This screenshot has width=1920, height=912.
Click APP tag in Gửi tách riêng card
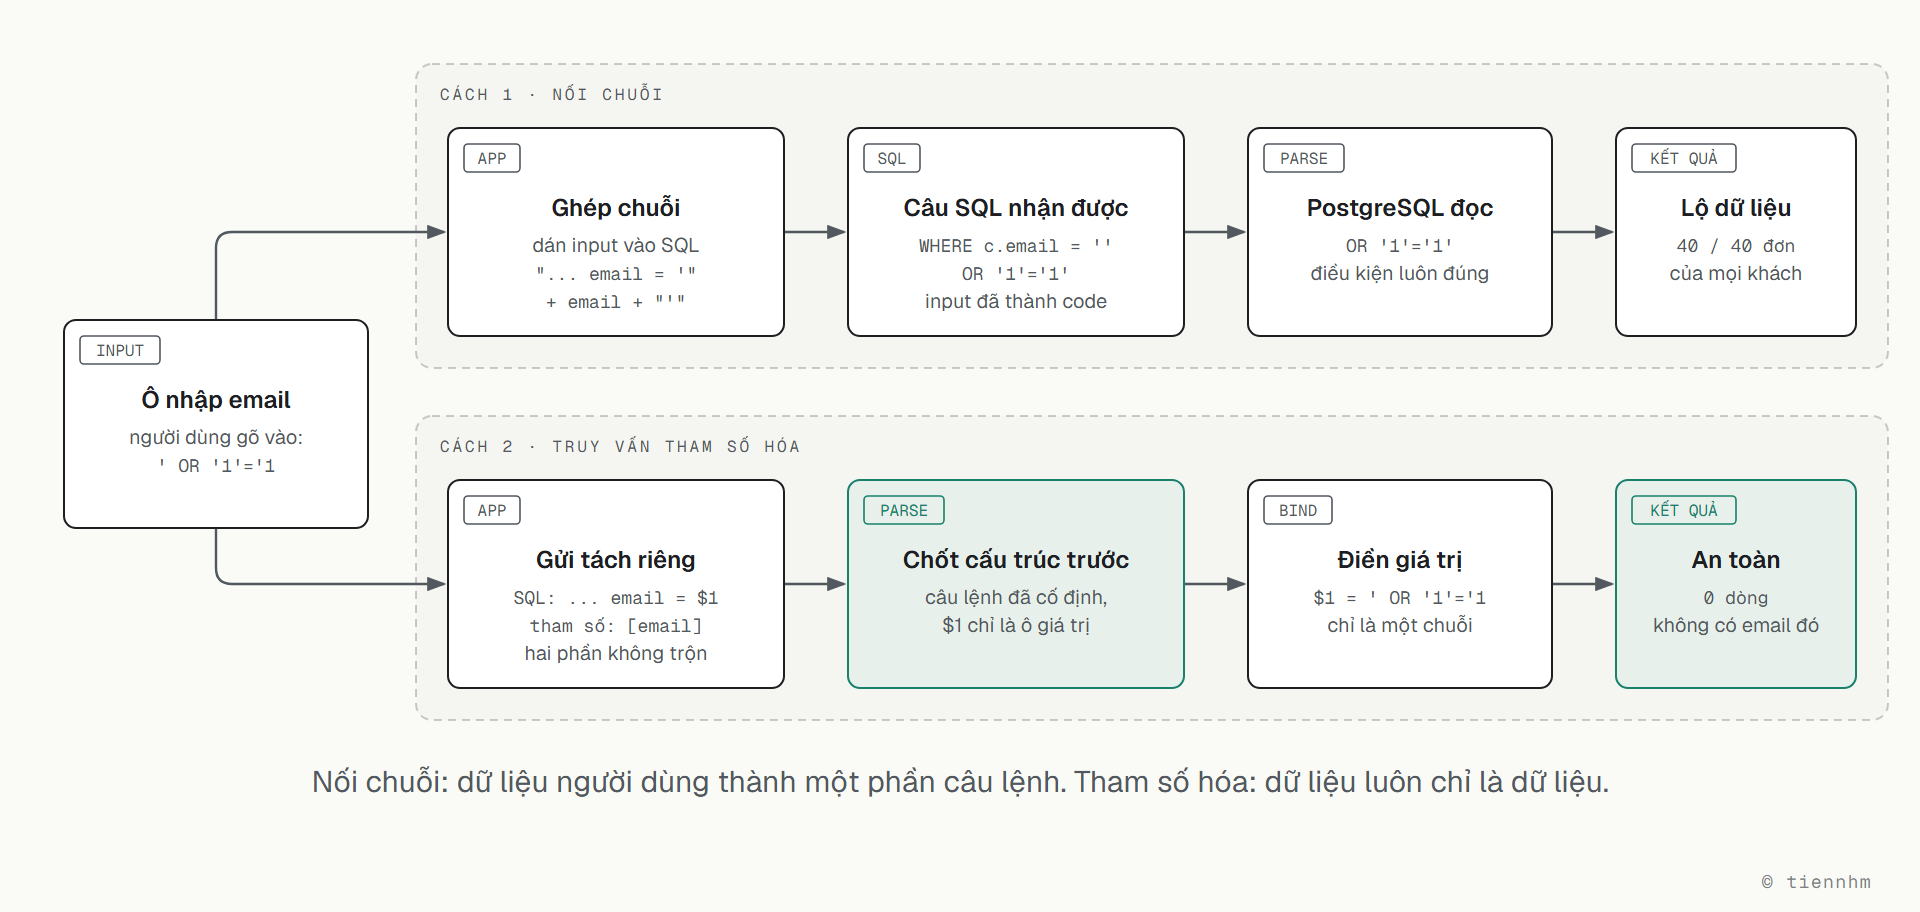(x=492, y=510)
